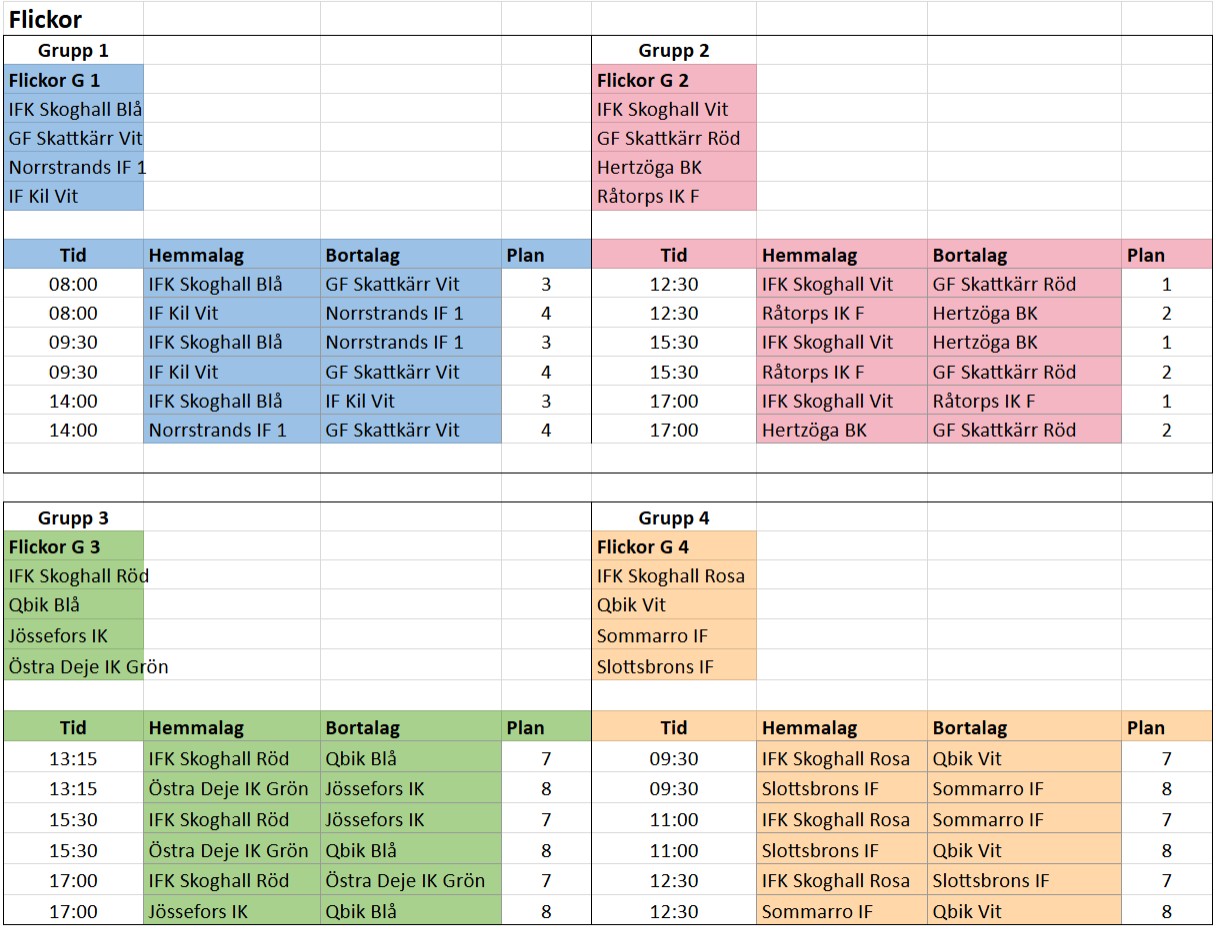This screenshot has height=932, width=1220.
Task: Select Slottsbrons IF in the Bortalag column
Action: [x=991, y=881]
